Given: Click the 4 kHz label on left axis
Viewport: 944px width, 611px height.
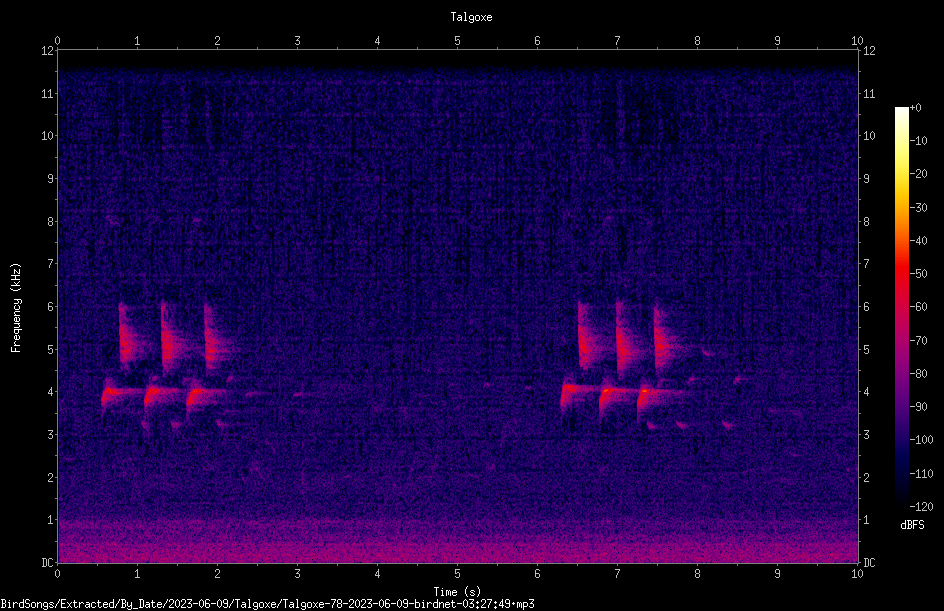Looking at the screenshot, I should (x=51, y=392).
